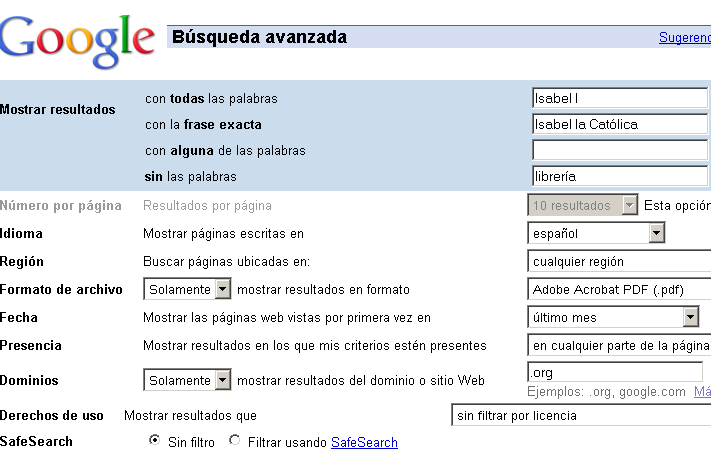Select the 'Sin filtro' radio button

[x=155, y=440]
